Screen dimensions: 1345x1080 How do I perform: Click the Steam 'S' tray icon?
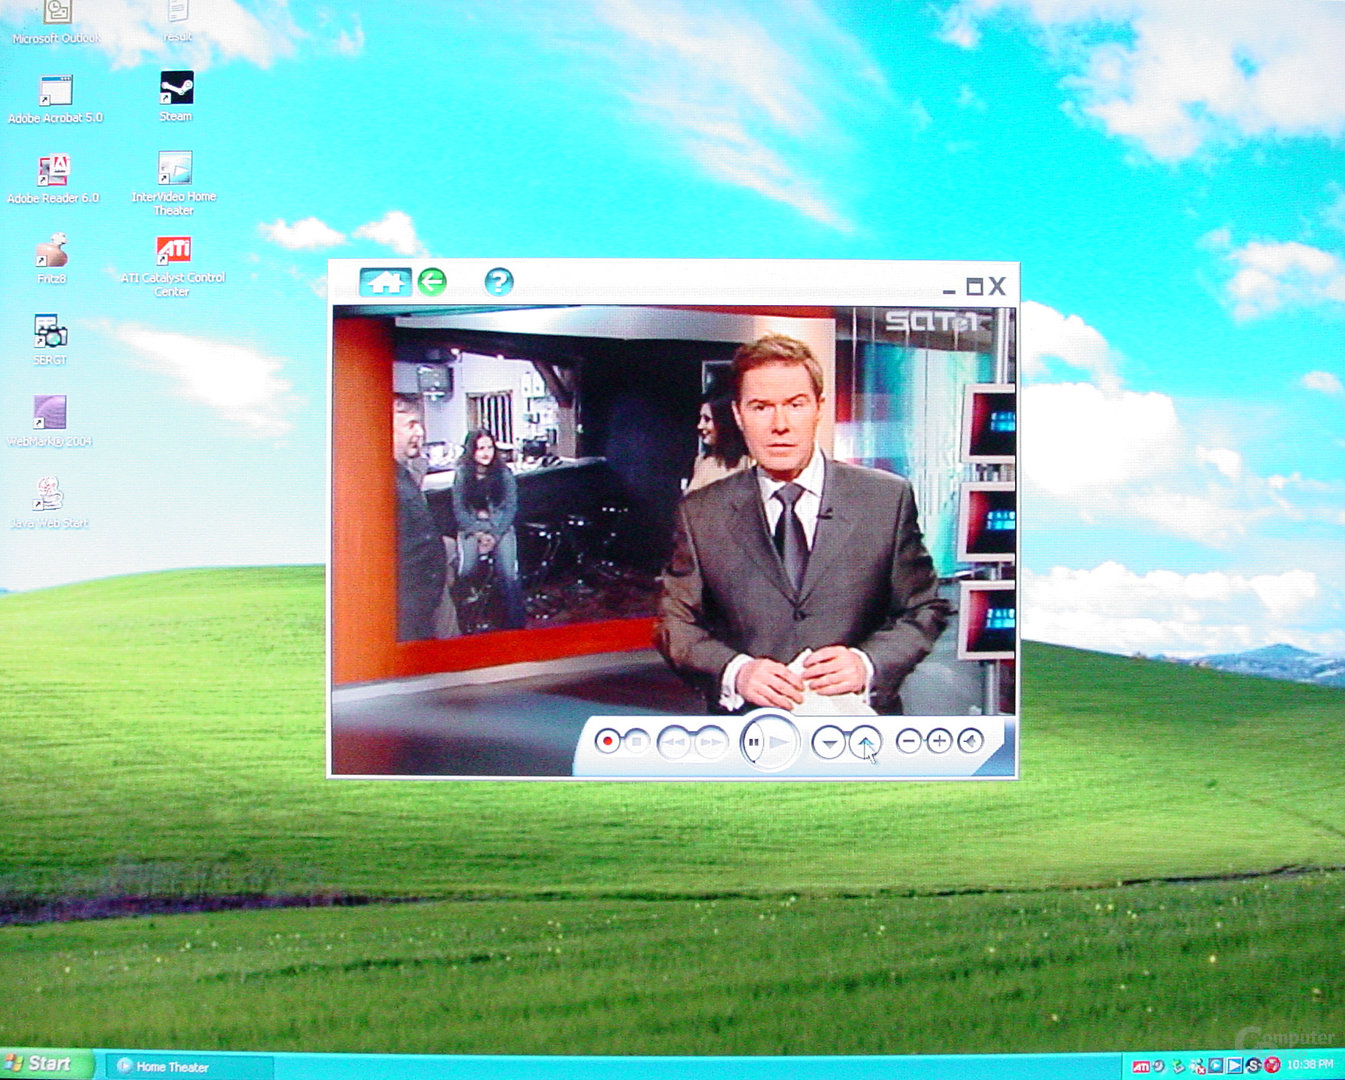1253,1066
